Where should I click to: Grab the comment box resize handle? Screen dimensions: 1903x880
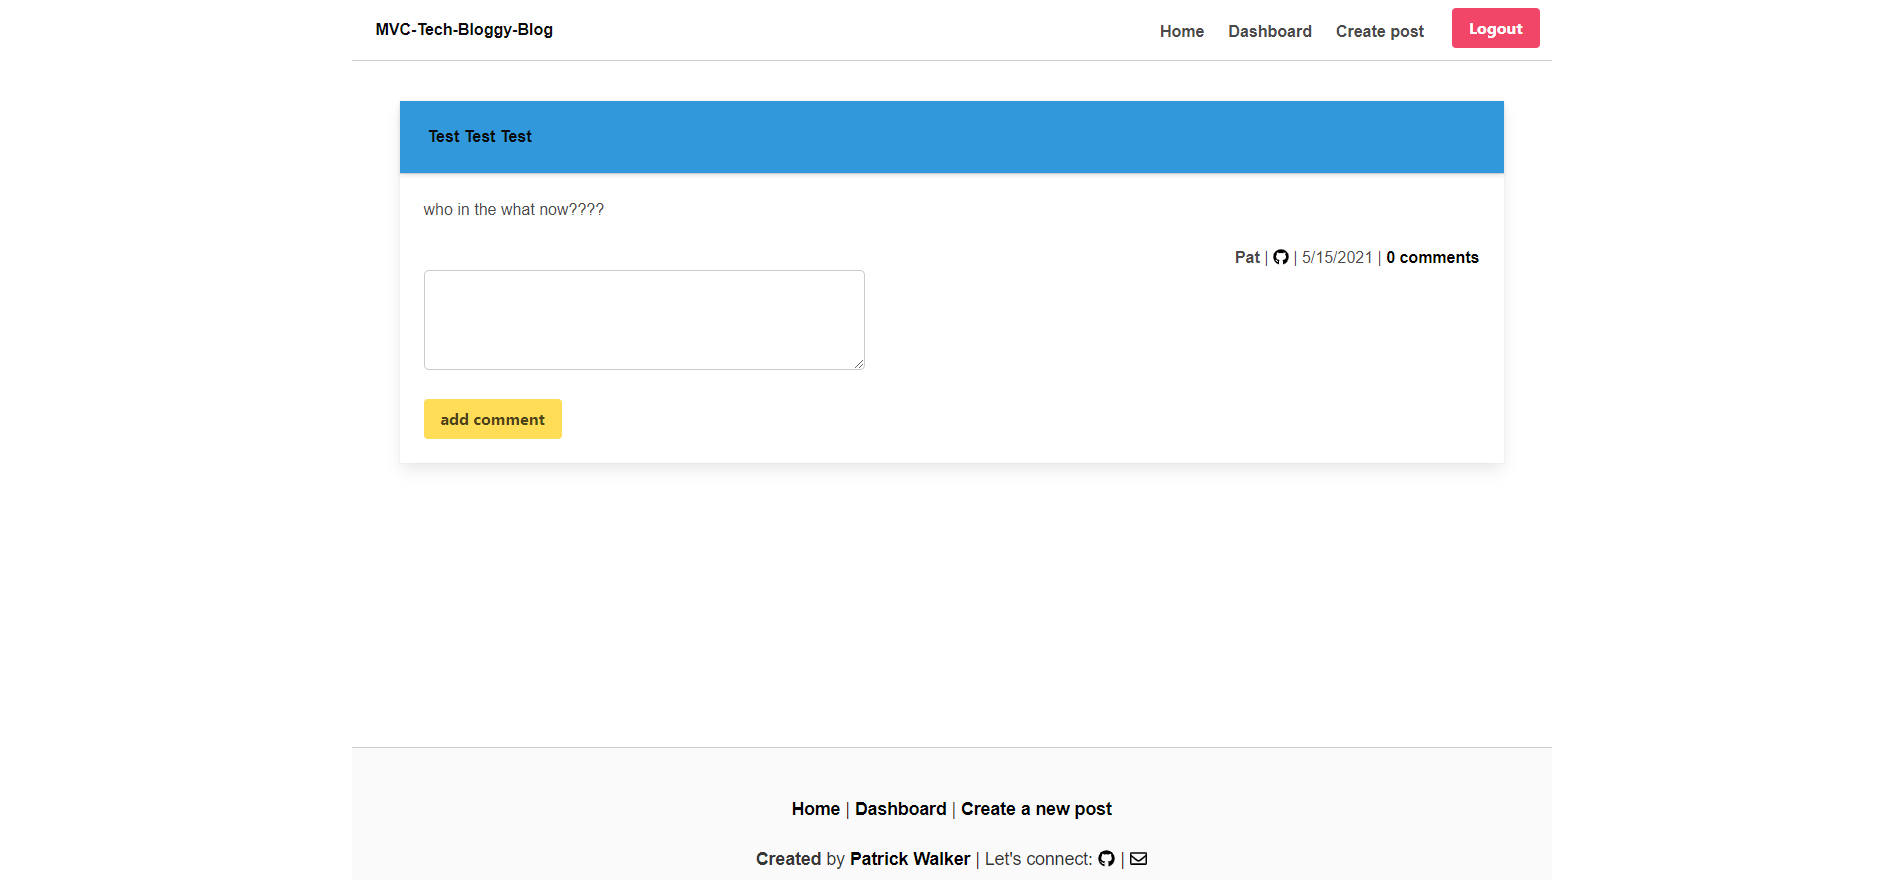pos(858,363)
